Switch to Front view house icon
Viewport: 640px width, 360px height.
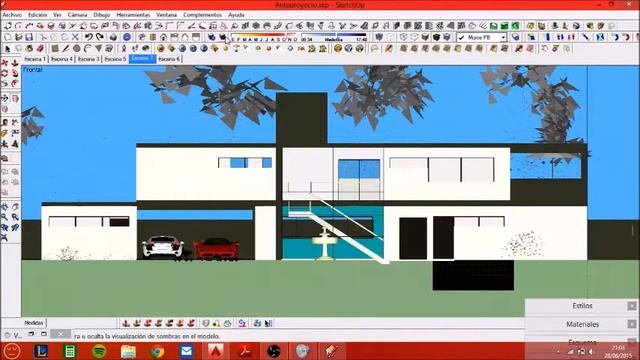coord(163,37)
